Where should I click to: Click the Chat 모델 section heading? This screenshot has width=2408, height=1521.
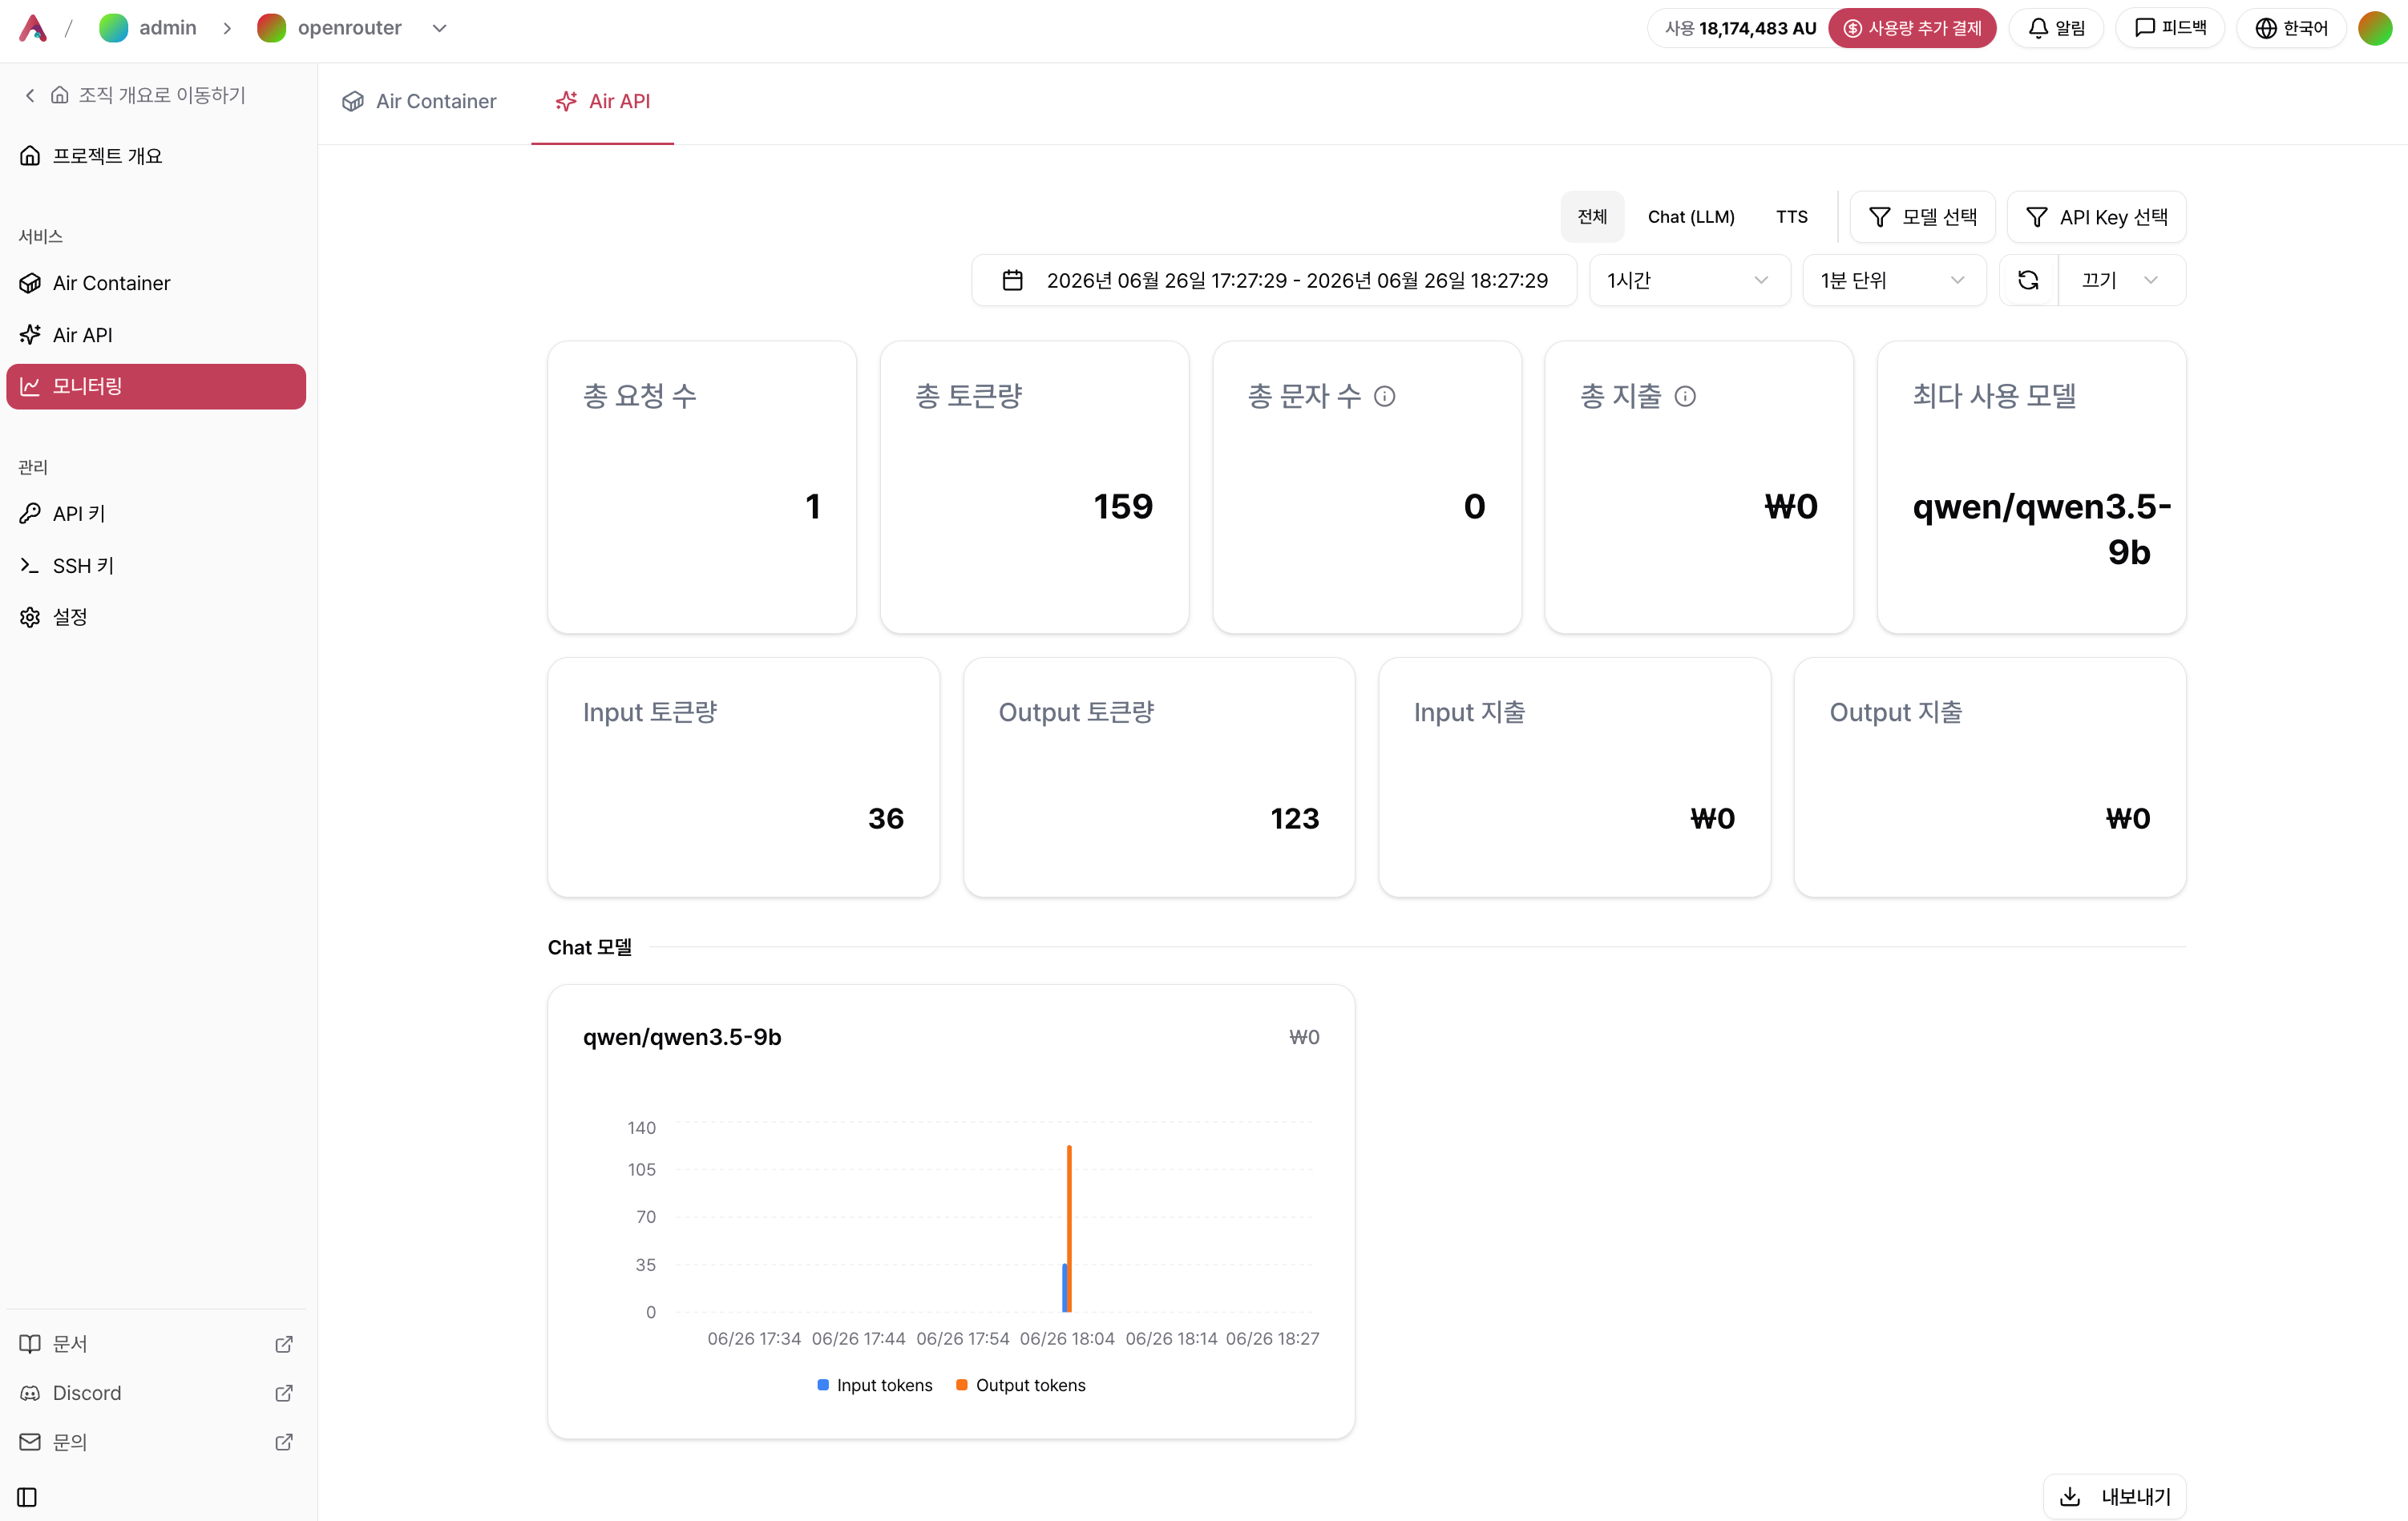590,948
